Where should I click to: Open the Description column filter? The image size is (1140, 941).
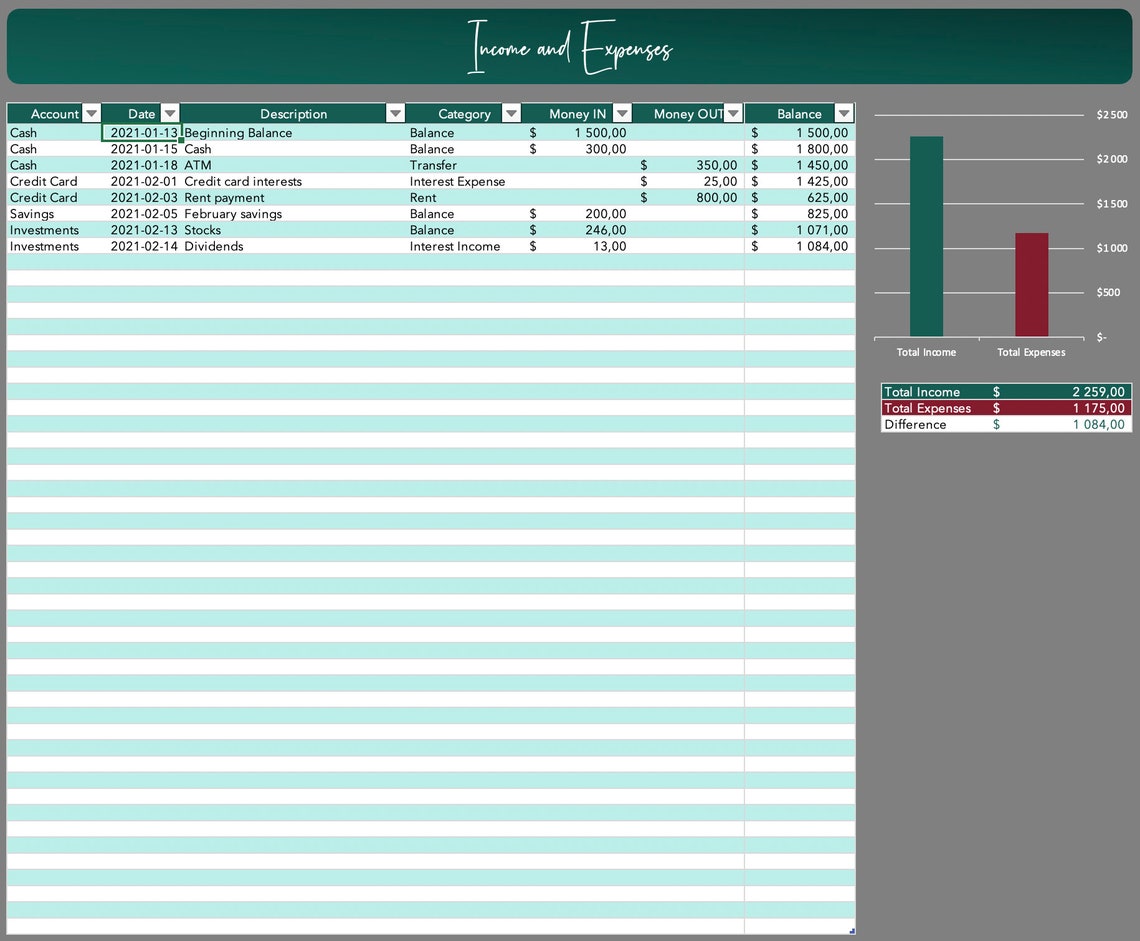coord(396,113)
